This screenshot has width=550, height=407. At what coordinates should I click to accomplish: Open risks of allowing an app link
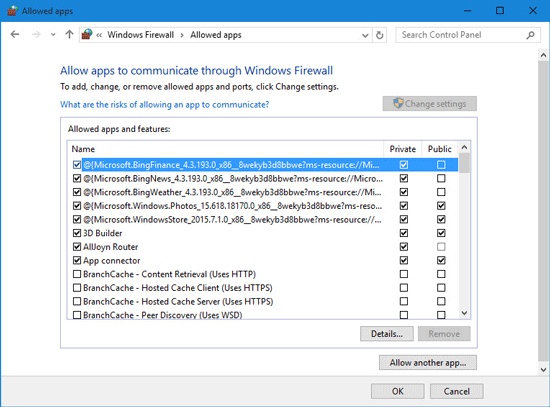pyautogui.click(x=165, y=105)
